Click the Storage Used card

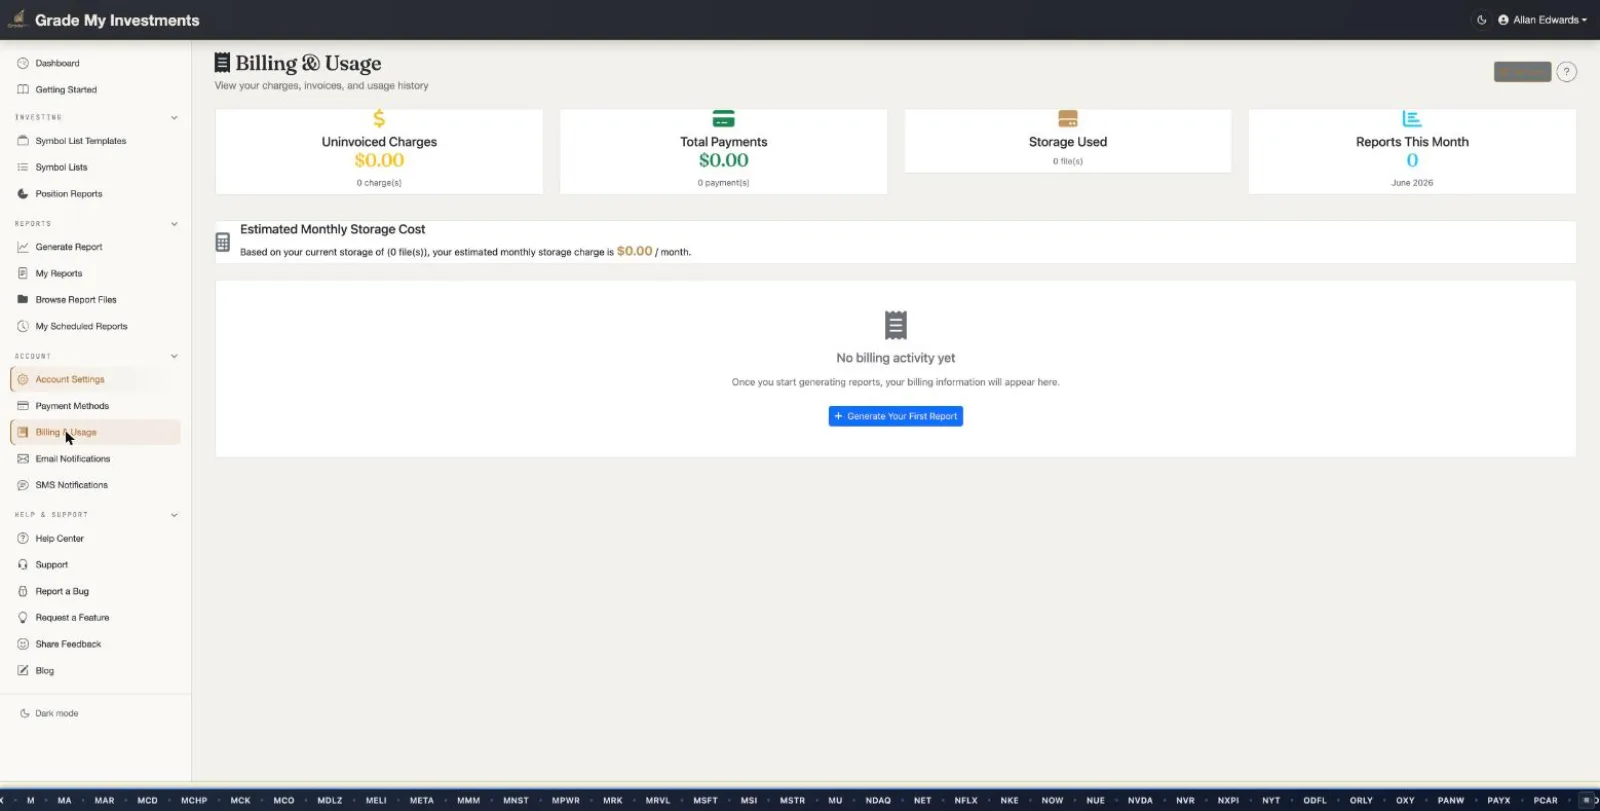[x=1068, y=140]
